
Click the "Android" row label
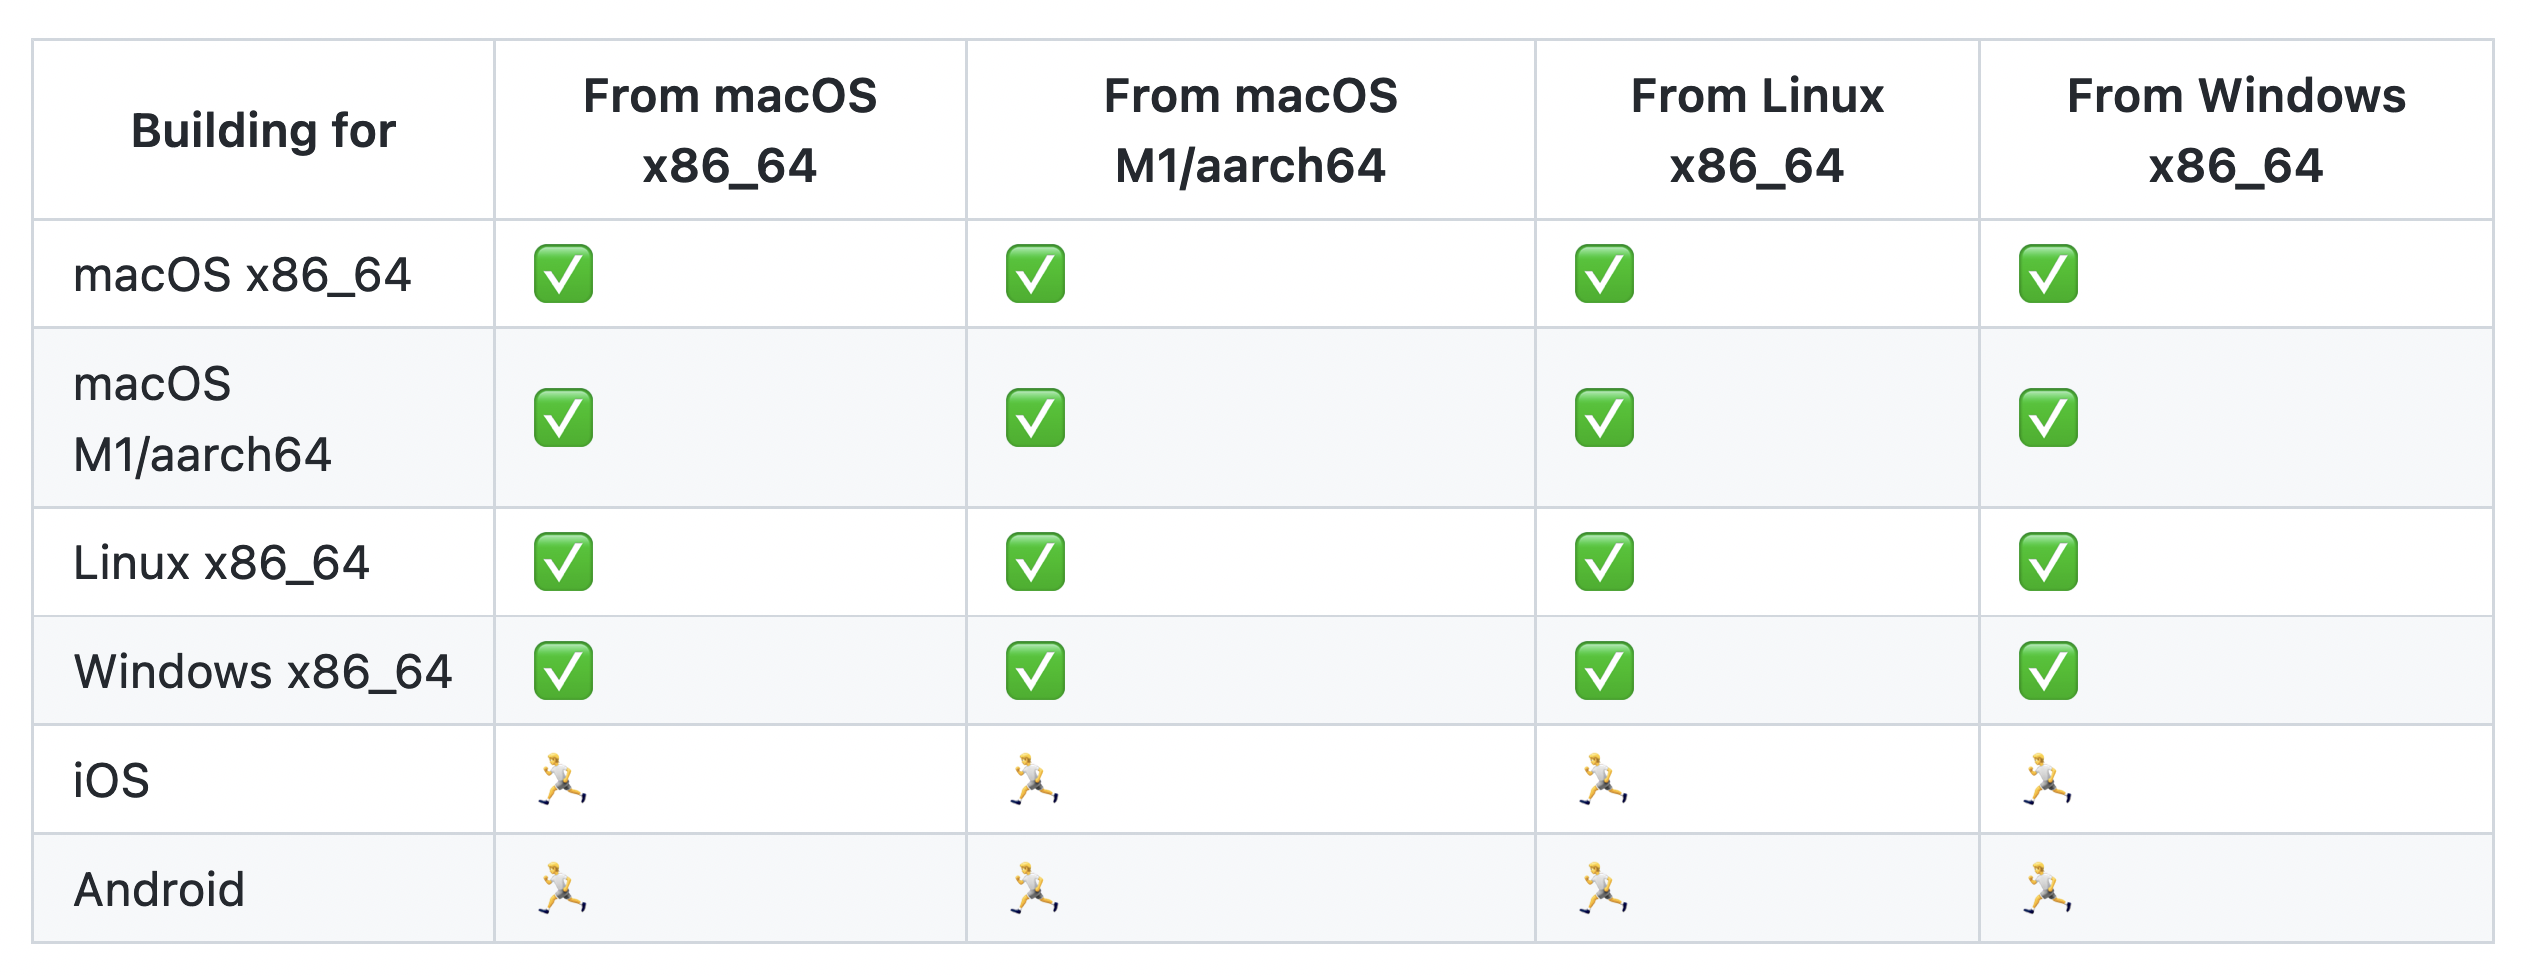(x=160, y=889)
